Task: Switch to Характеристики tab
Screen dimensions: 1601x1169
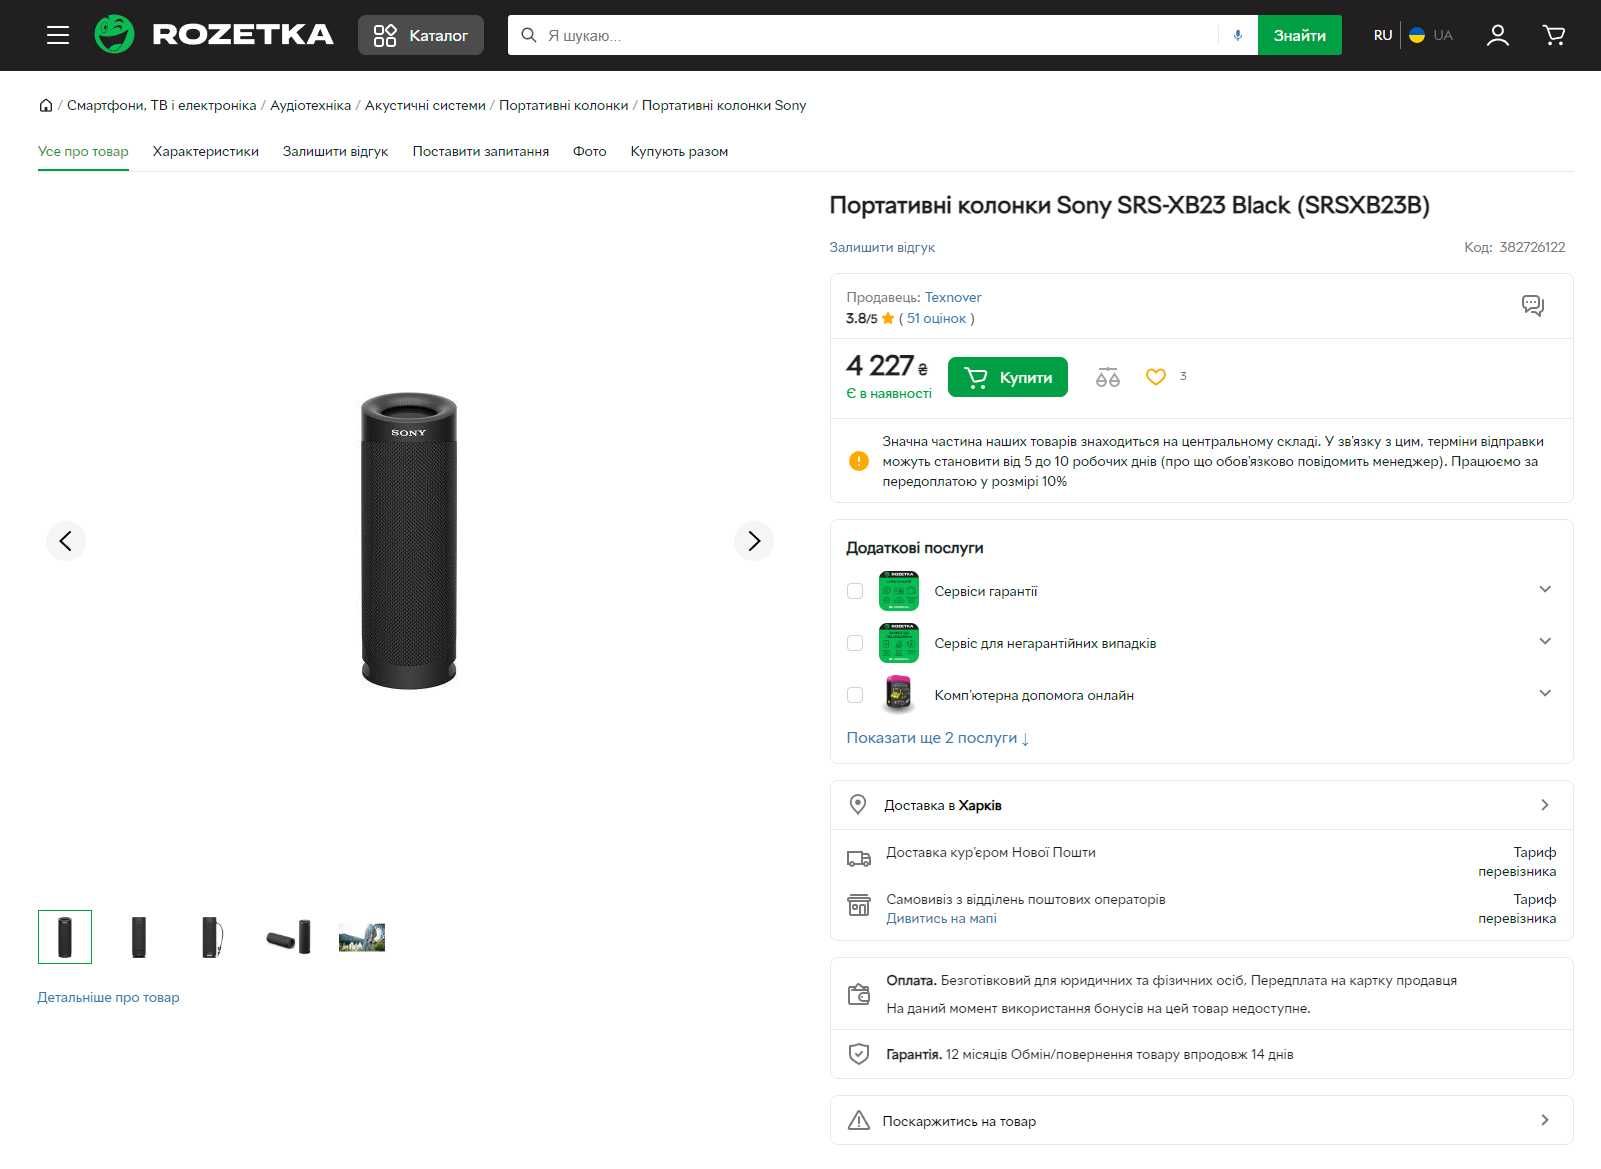Action: tap(206, 151)
